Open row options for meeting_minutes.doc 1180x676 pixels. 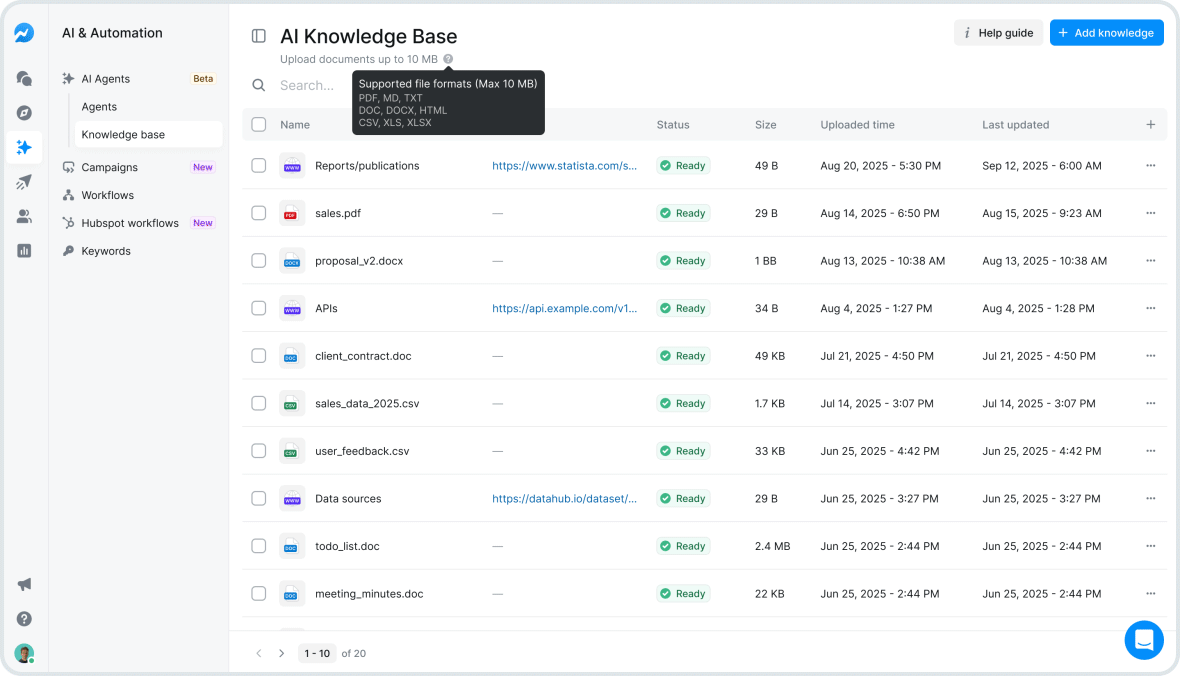coord(1151,593)
